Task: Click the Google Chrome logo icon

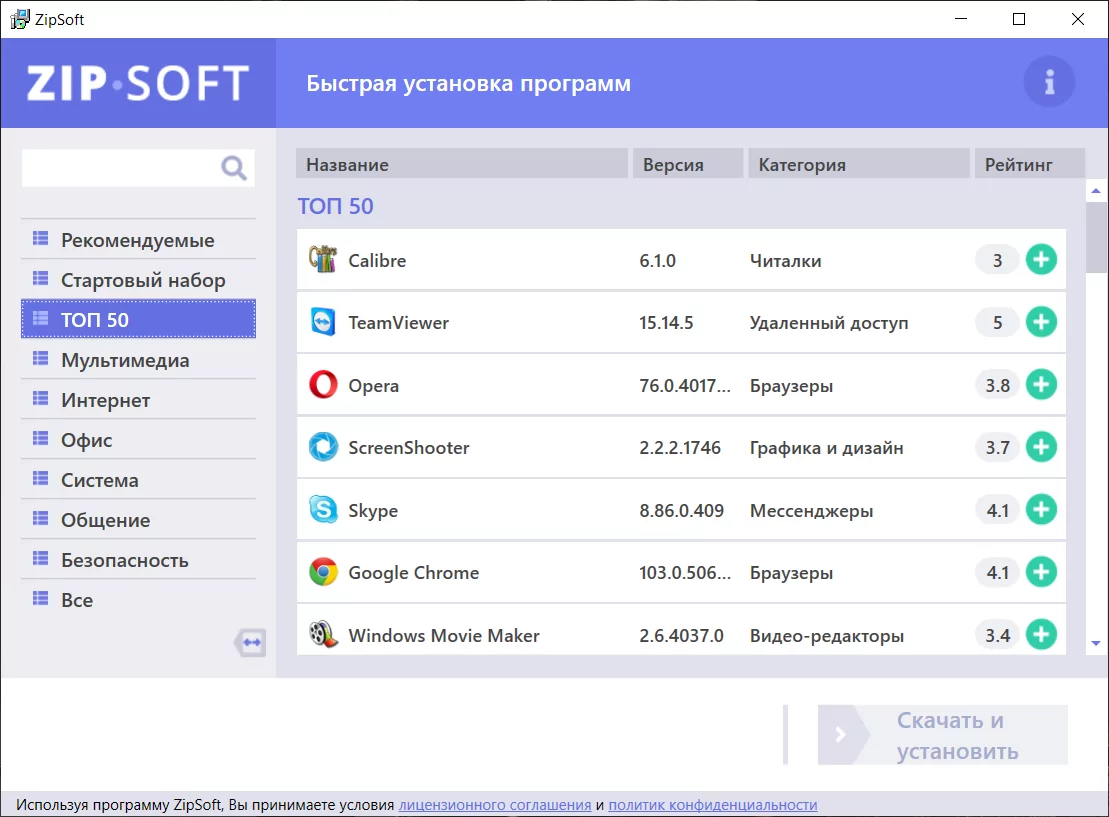Action: click(x=323, y=572)
